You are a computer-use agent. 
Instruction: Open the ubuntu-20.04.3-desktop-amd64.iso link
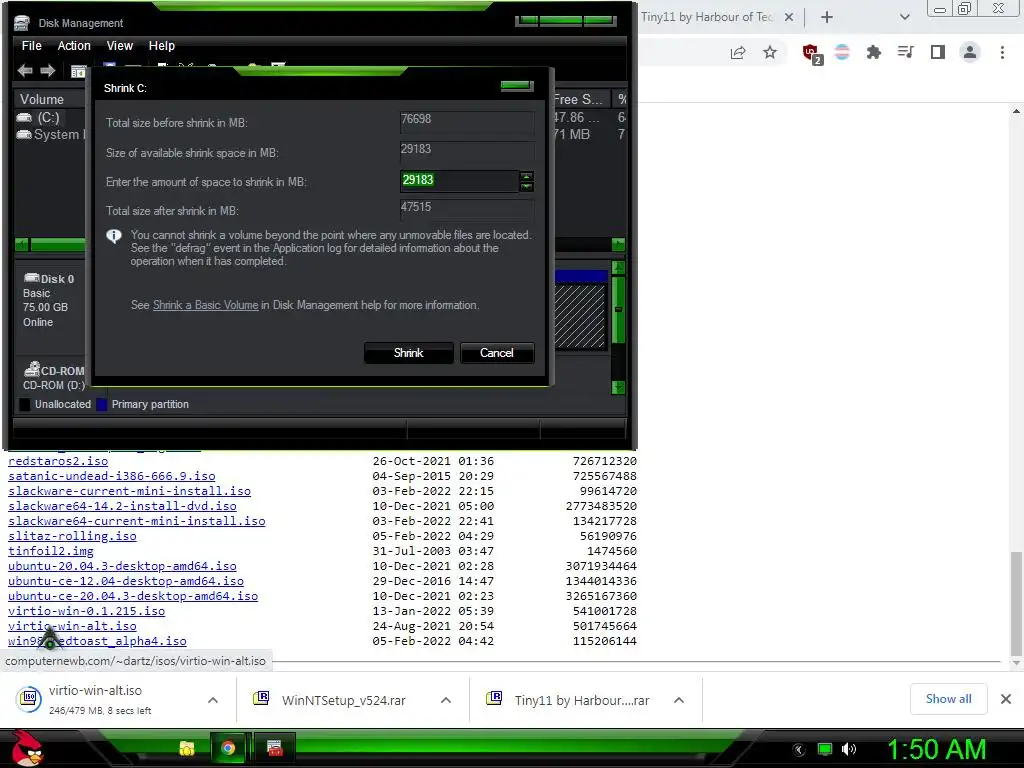click(122, 566)
